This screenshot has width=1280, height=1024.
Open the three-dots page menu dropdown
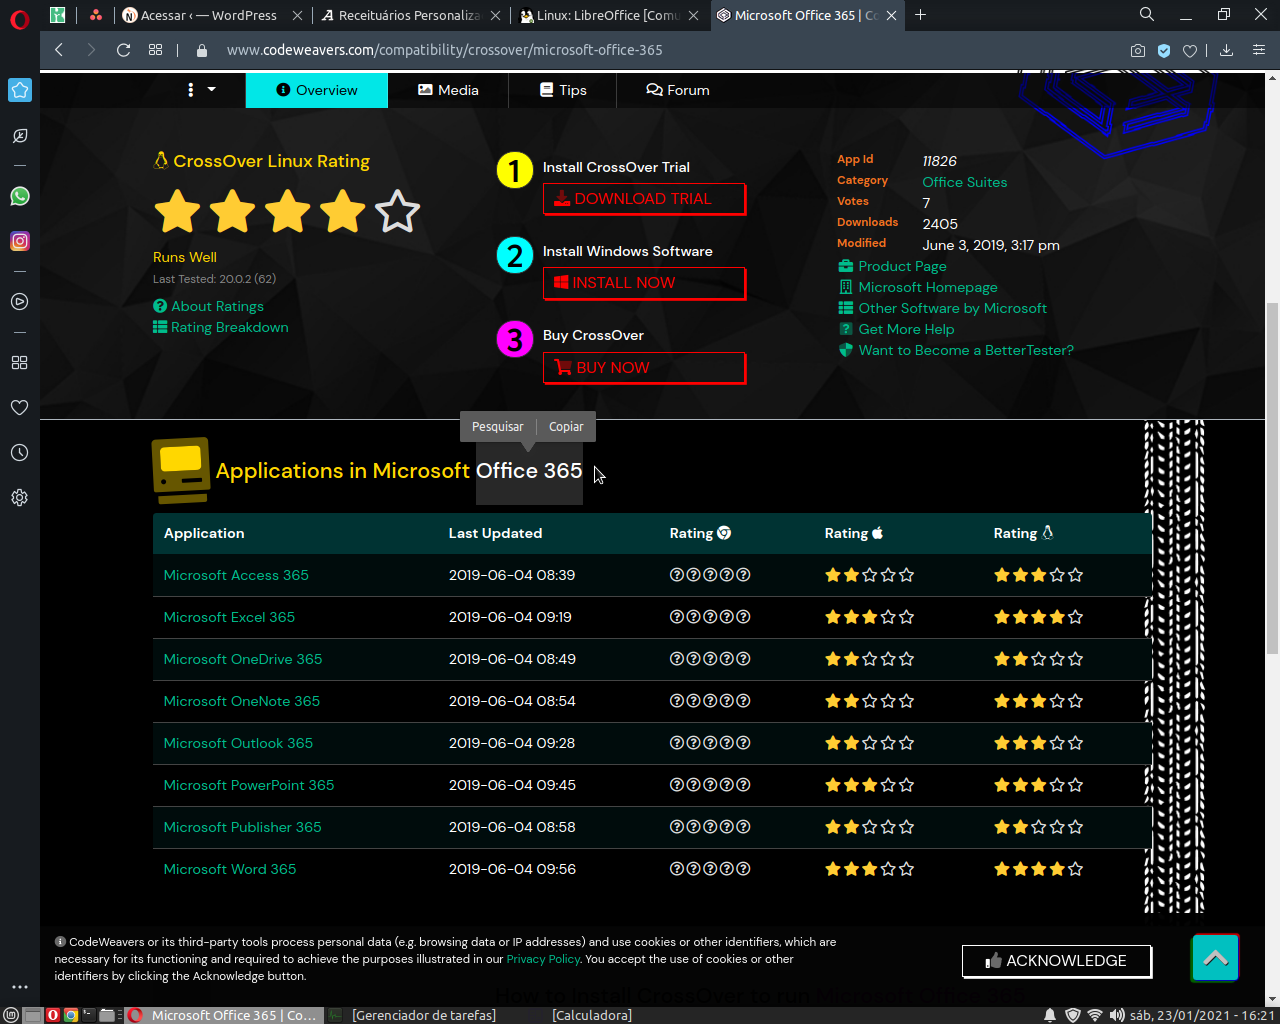[x=200, y=90]
